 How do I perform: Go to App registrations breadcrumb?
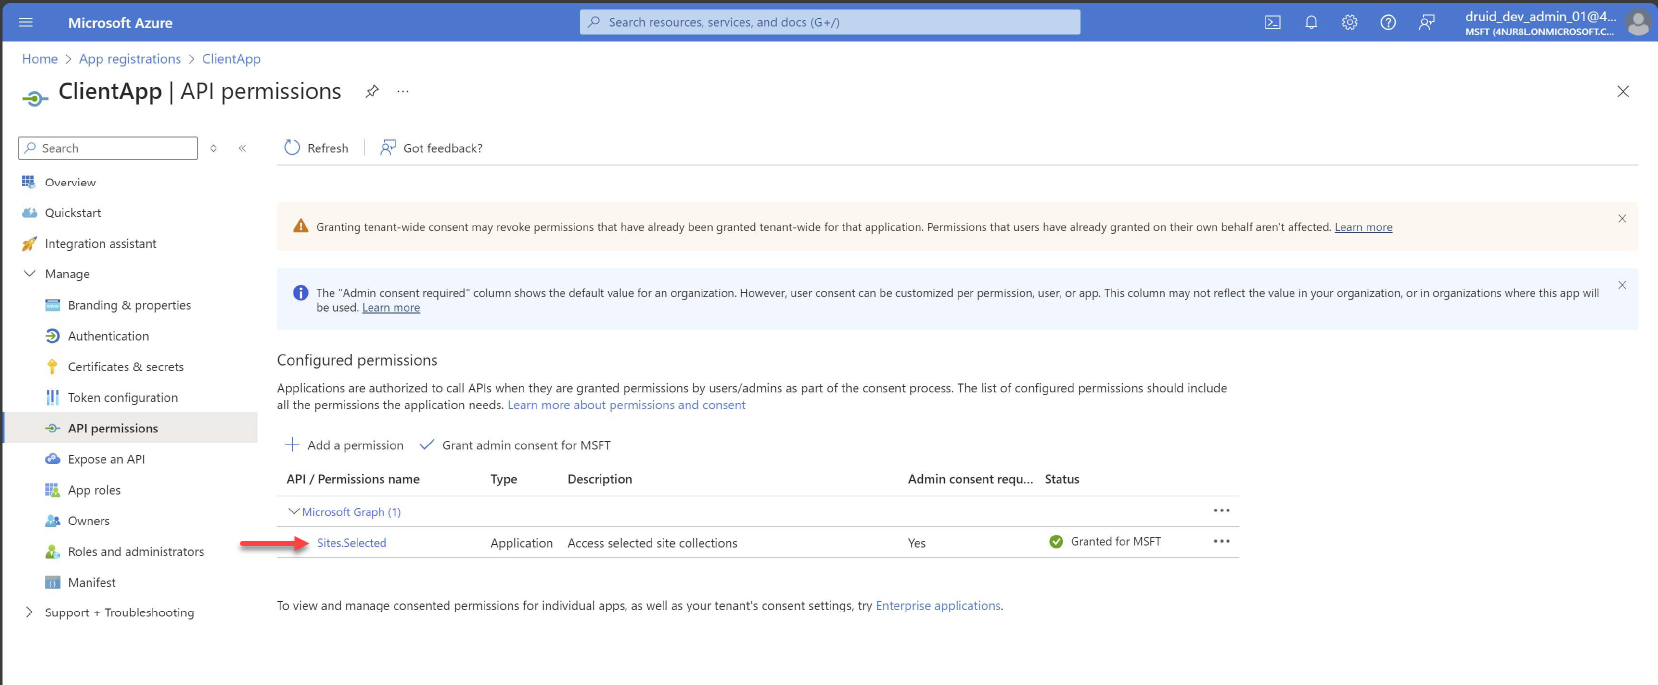(130, 59)
